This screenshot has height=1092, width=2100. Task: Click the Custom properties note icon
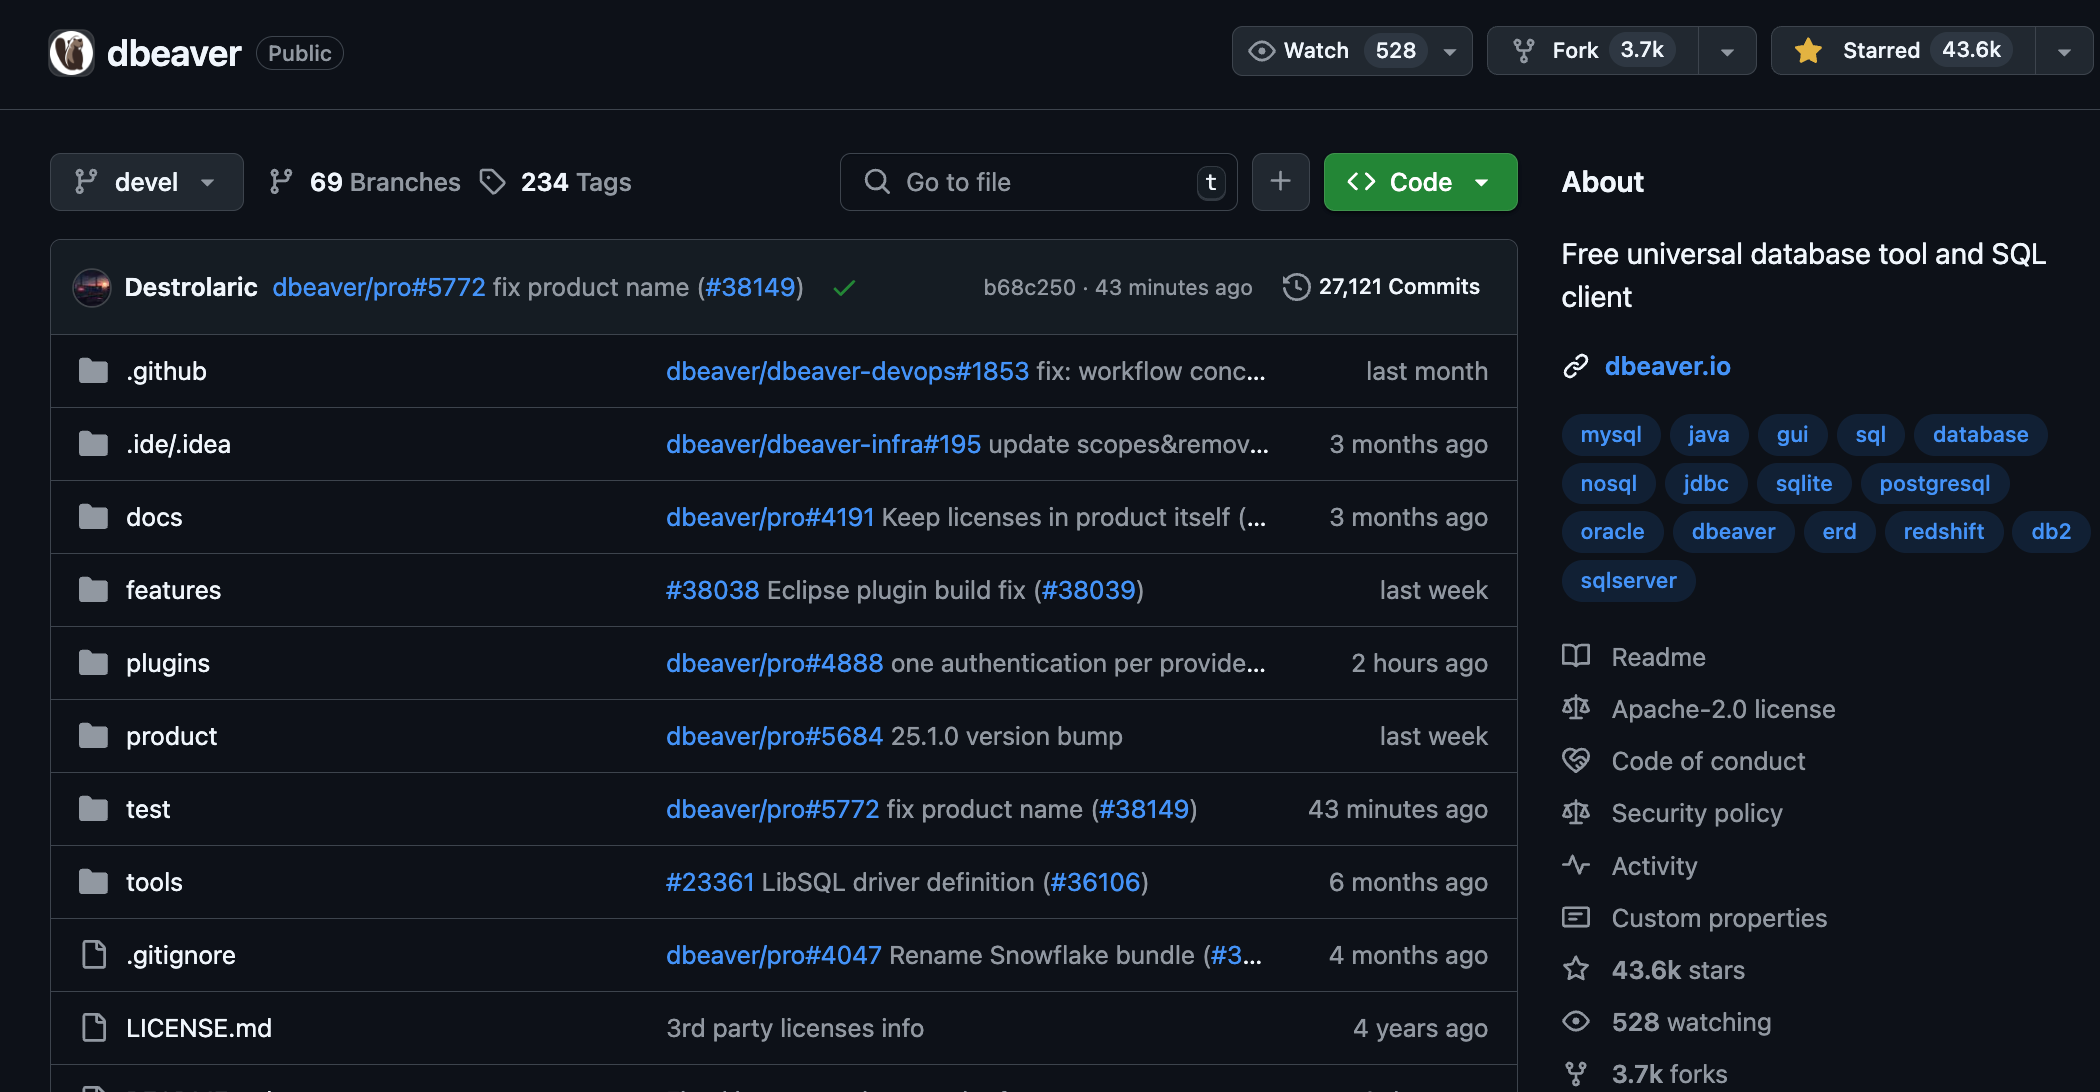(1576, 917)
